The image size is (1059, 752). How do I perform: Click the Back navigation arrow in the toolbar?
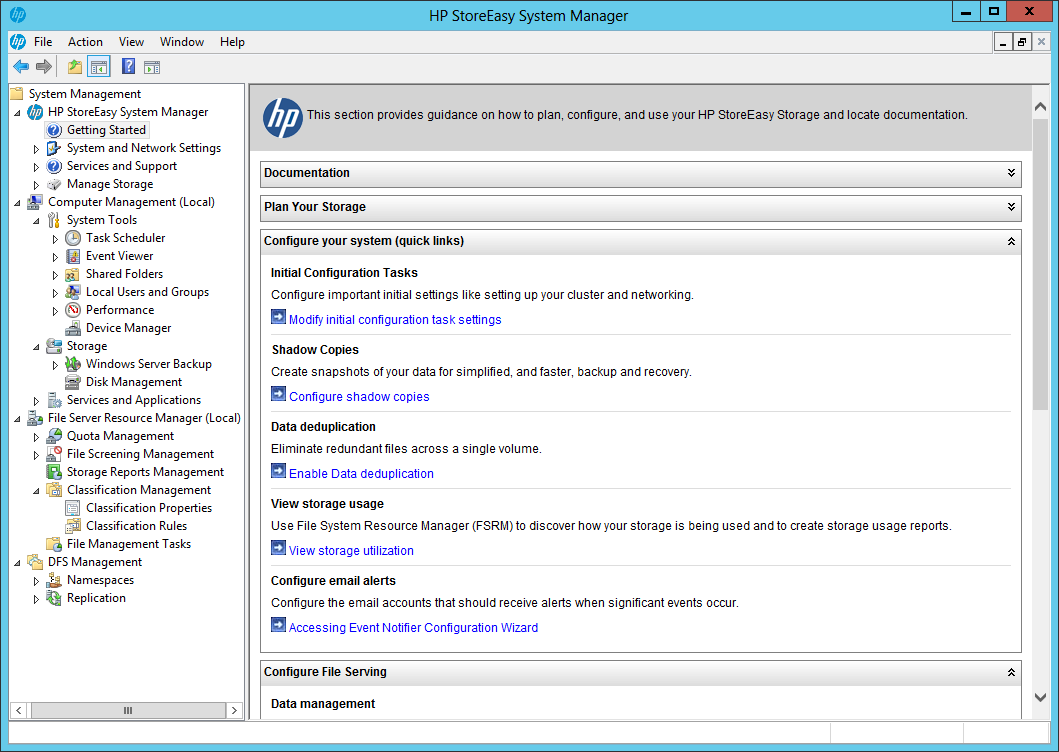point(20,66)
